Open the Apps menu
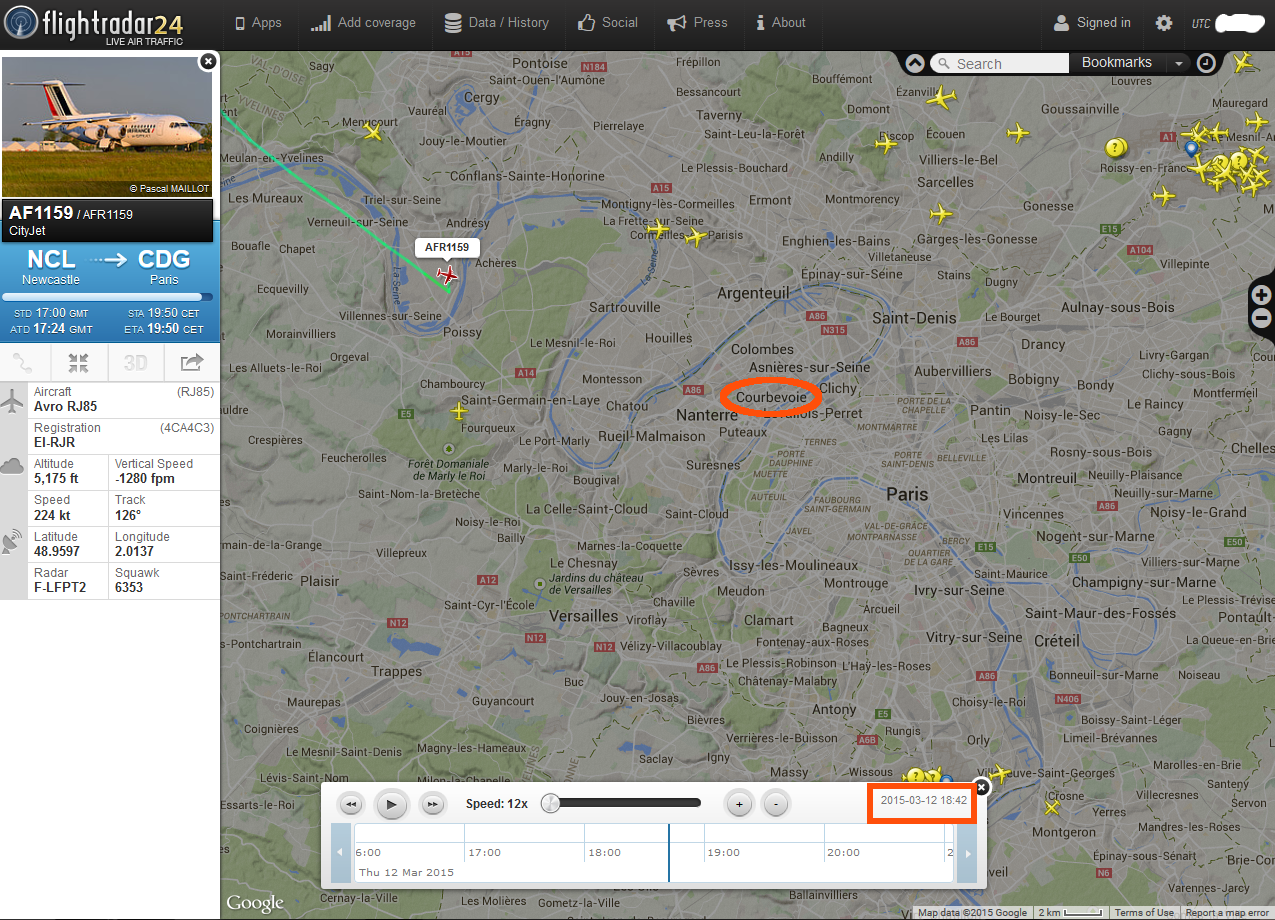The height and width of the screenshot is (920, 1275). [x=257, y=22]
